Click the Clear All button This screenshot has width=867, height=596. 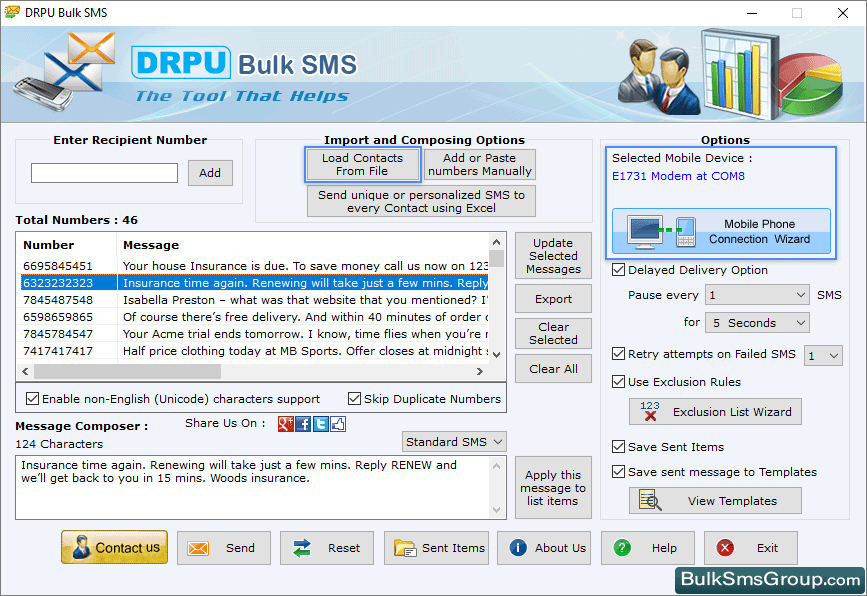tap(553, 369)
